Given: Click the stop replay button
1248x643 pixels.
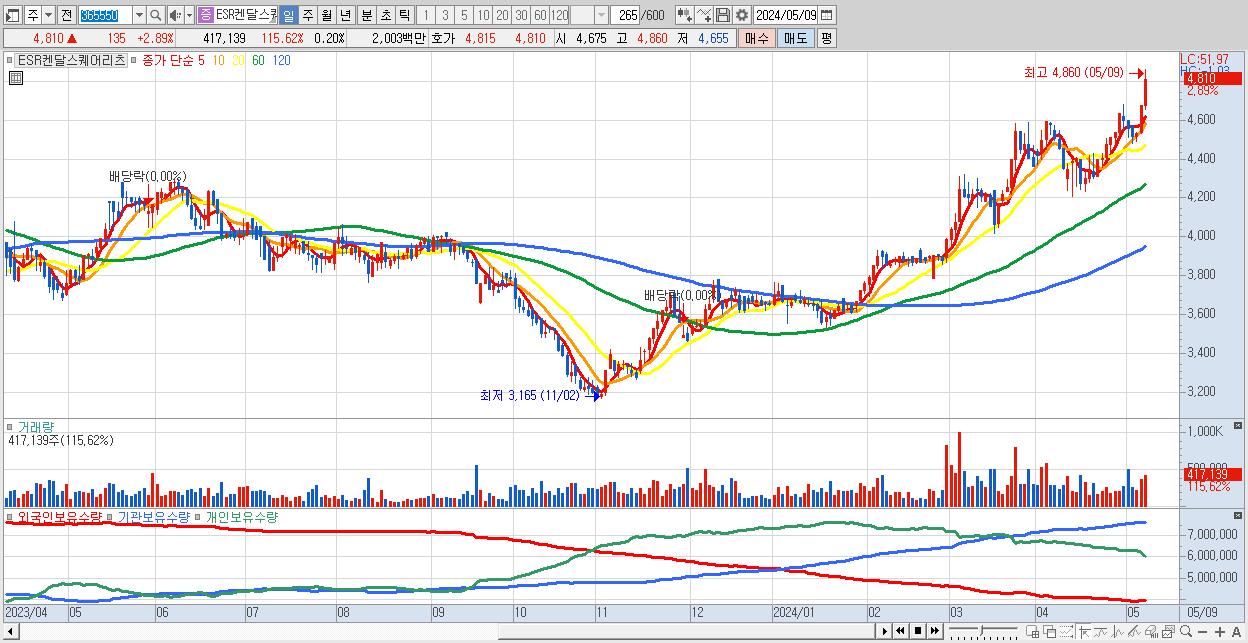Looking at the screenshot, I should click(918, 631).
